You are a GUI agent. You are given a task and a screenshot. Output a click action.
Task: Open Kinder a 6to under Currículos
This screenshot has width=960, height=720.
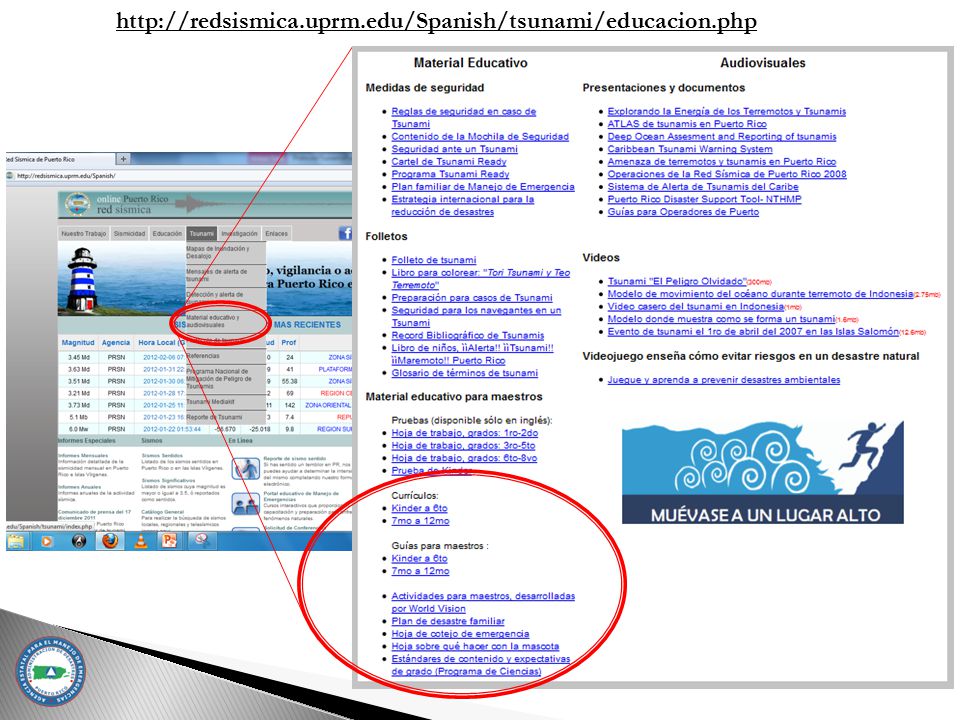click(x=419, y=508)
